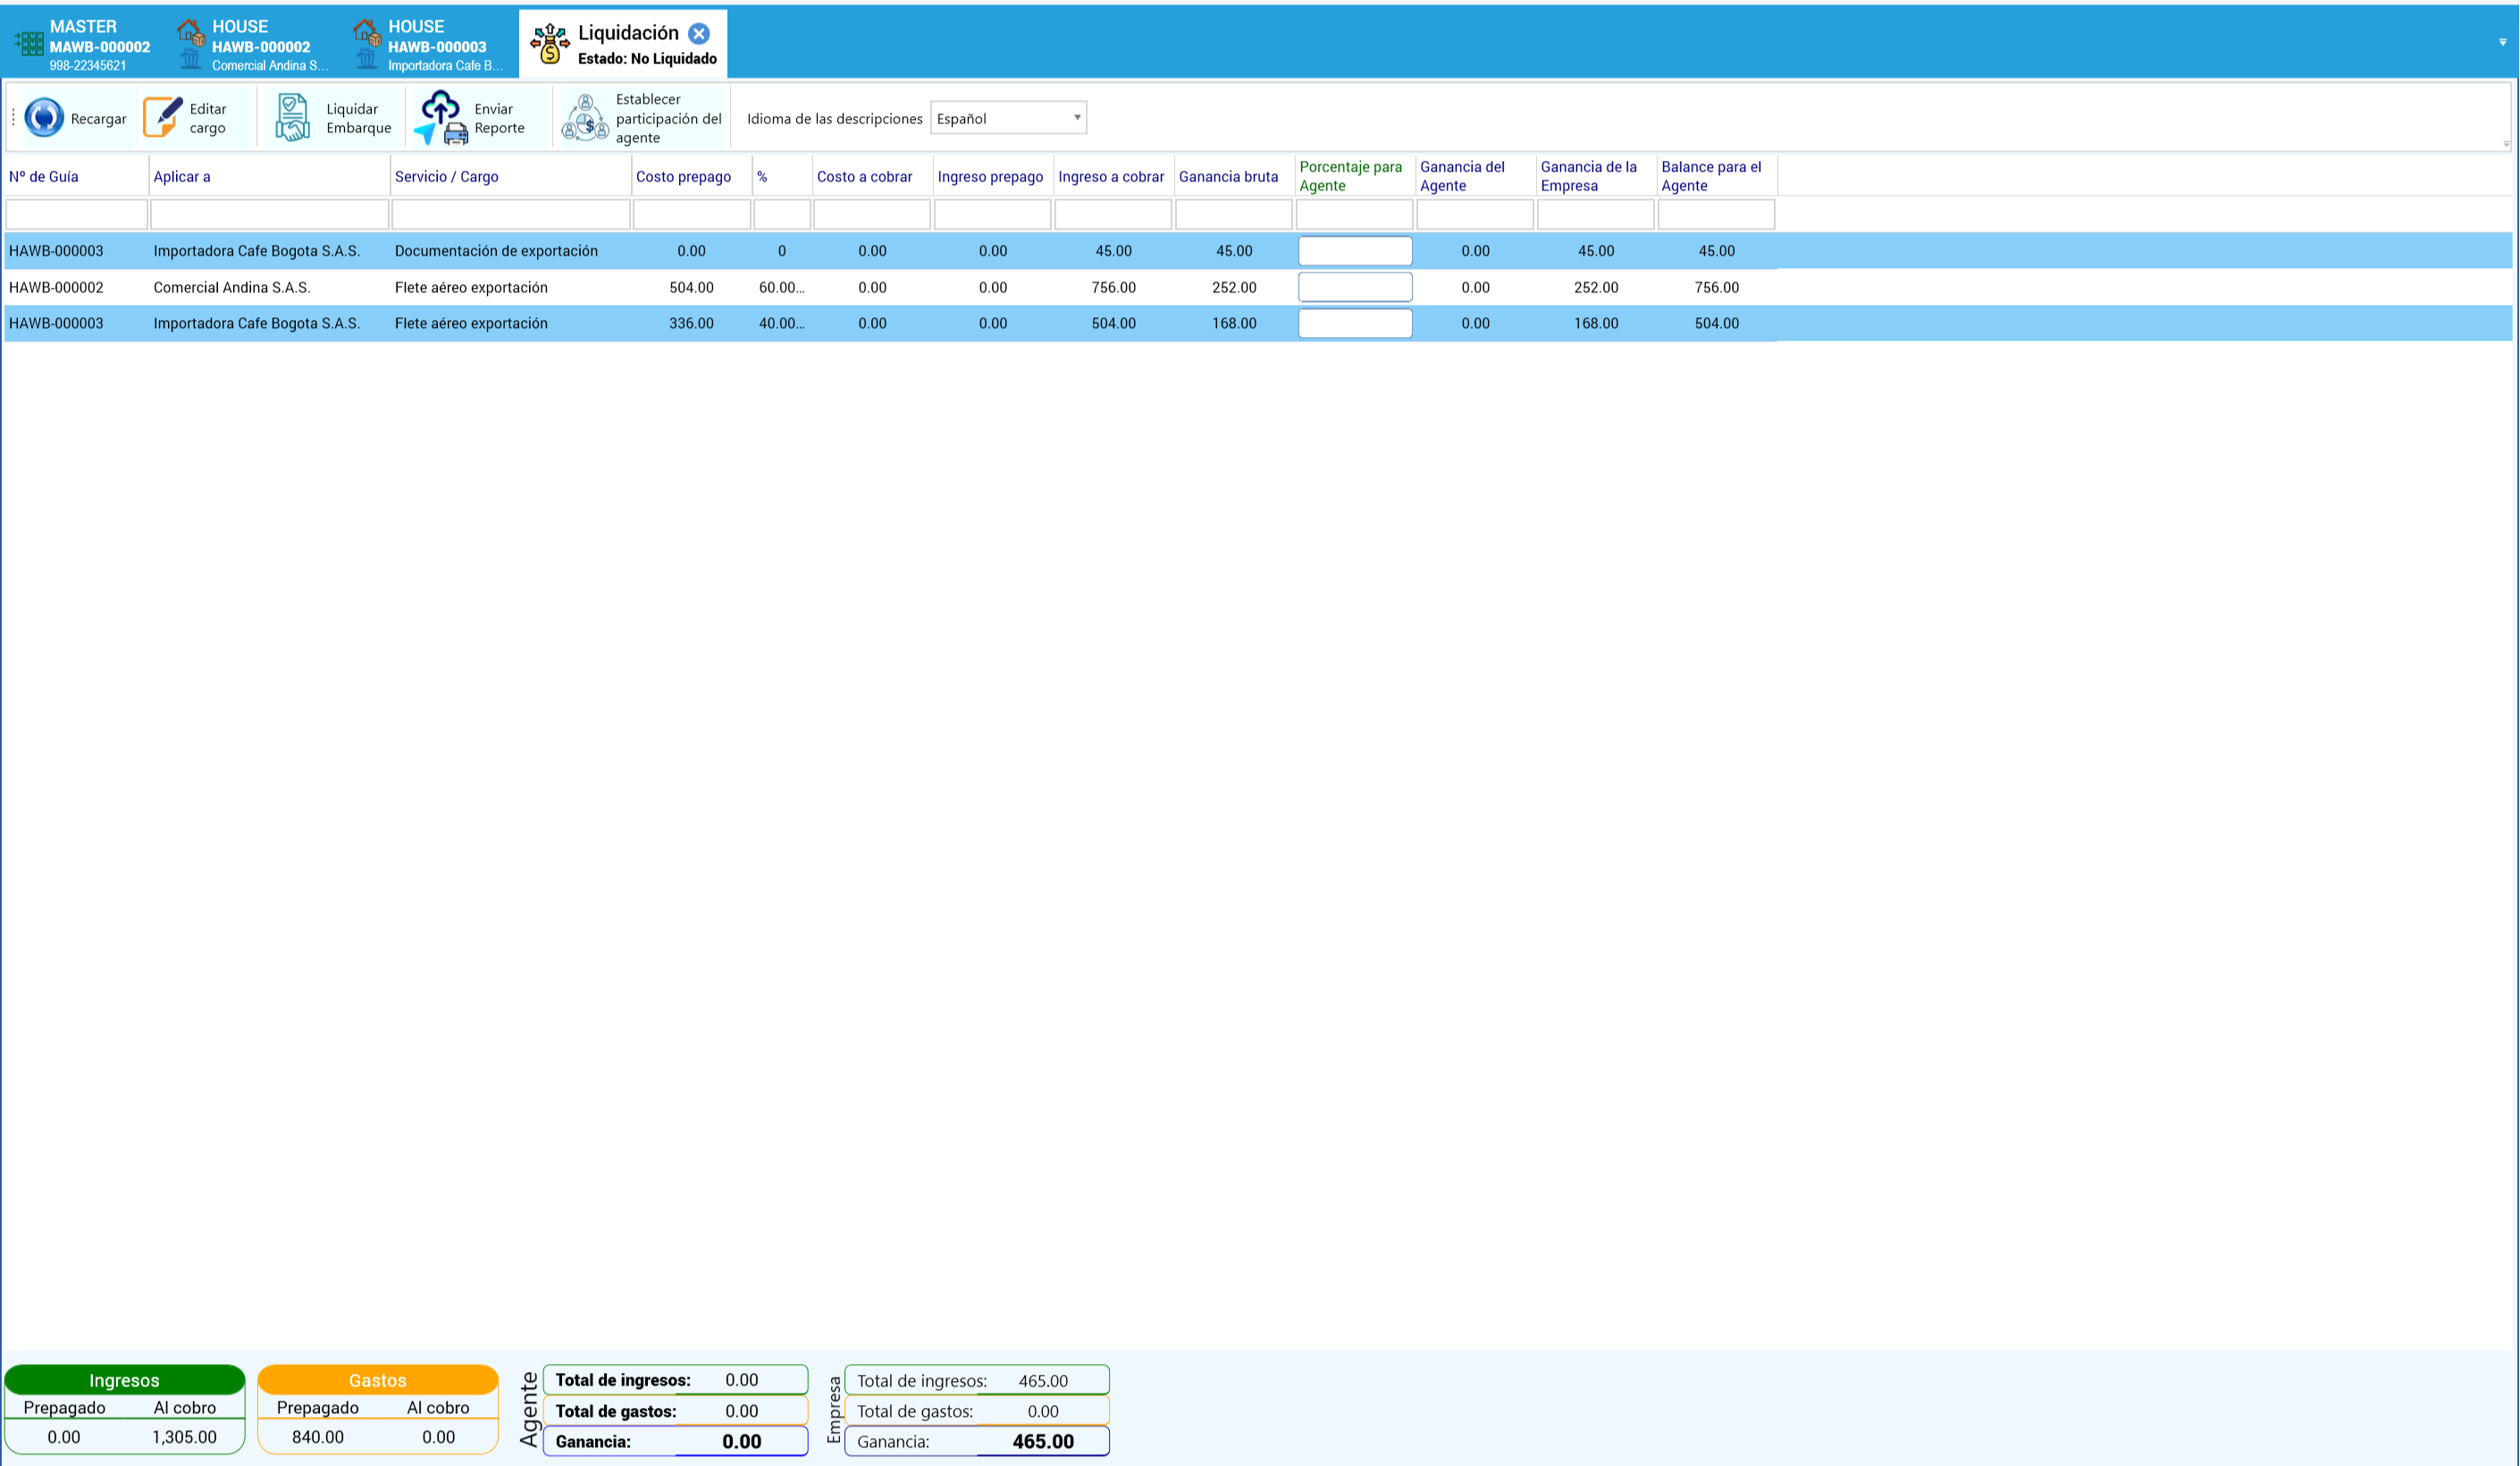The height and width of the screenshot is (1466, 2520).
Task: Click the Aplicar a filter field
Action: coord(269,214)
